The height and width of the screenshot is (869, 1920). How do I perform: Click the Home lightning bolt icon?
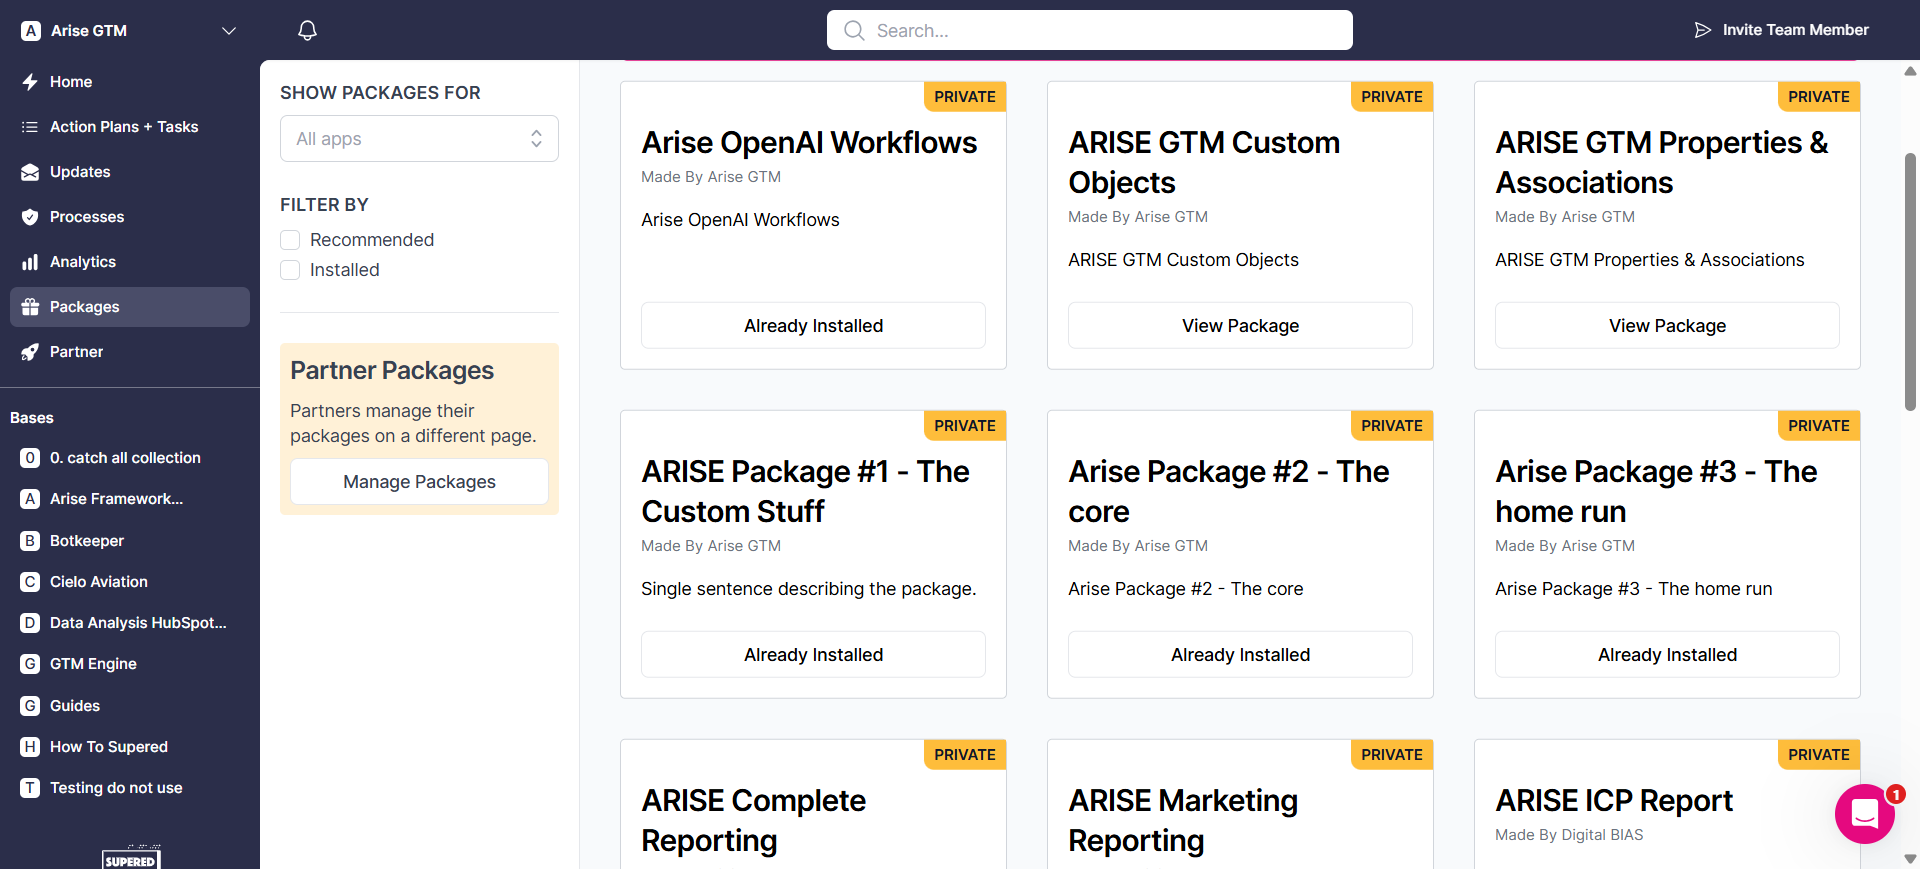(30, 82)
